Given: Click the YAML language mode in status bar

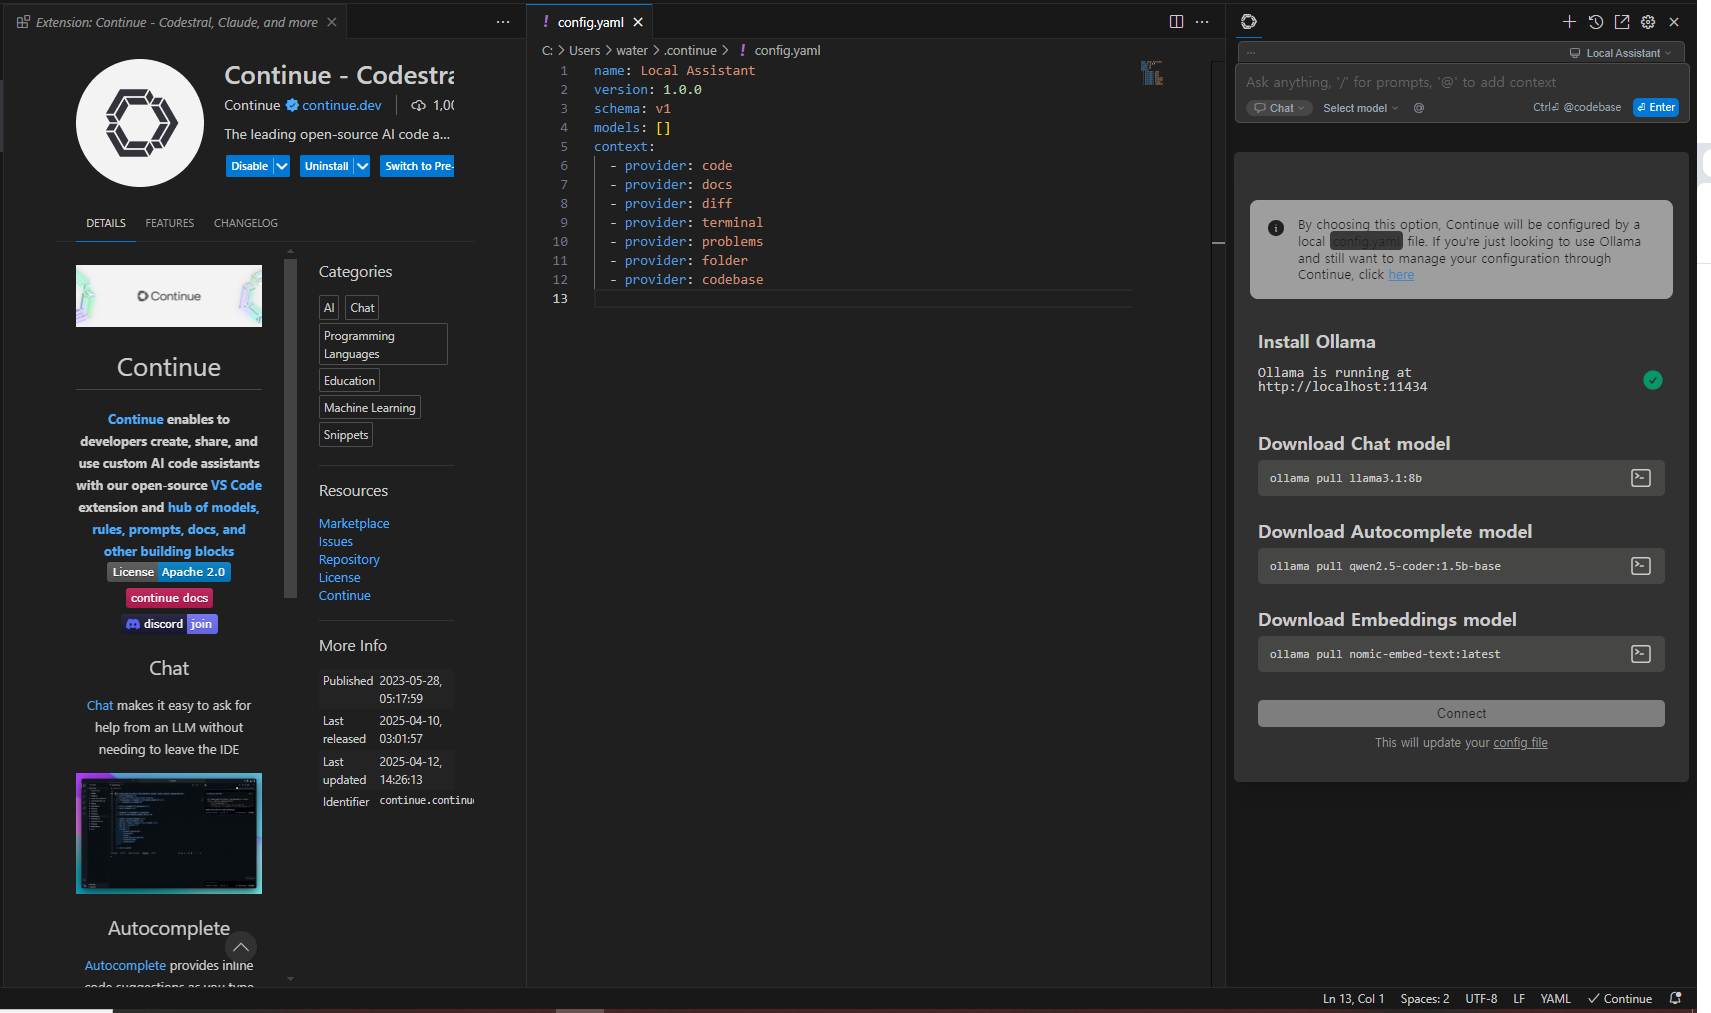Looking at the screenshot, I should coord(1555,998).
